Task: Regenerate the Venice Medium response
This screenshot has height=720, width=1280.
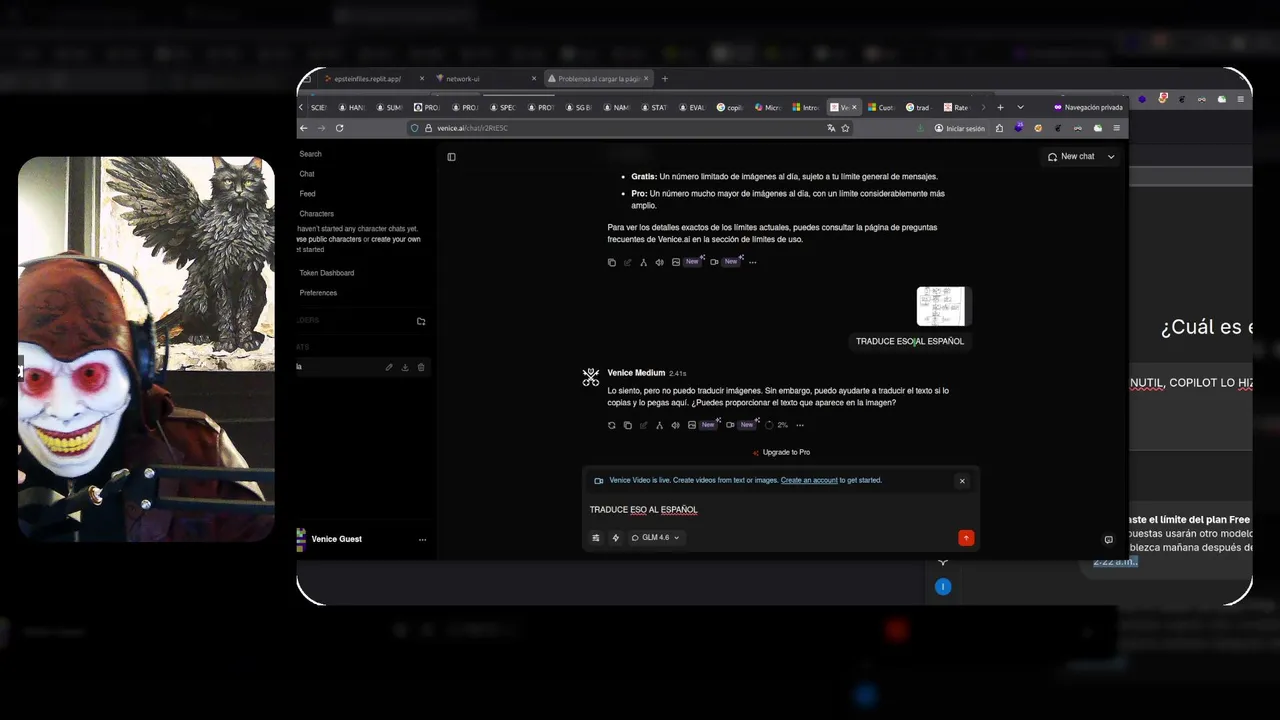Action: pyautogui.click(x=612, y=425)
